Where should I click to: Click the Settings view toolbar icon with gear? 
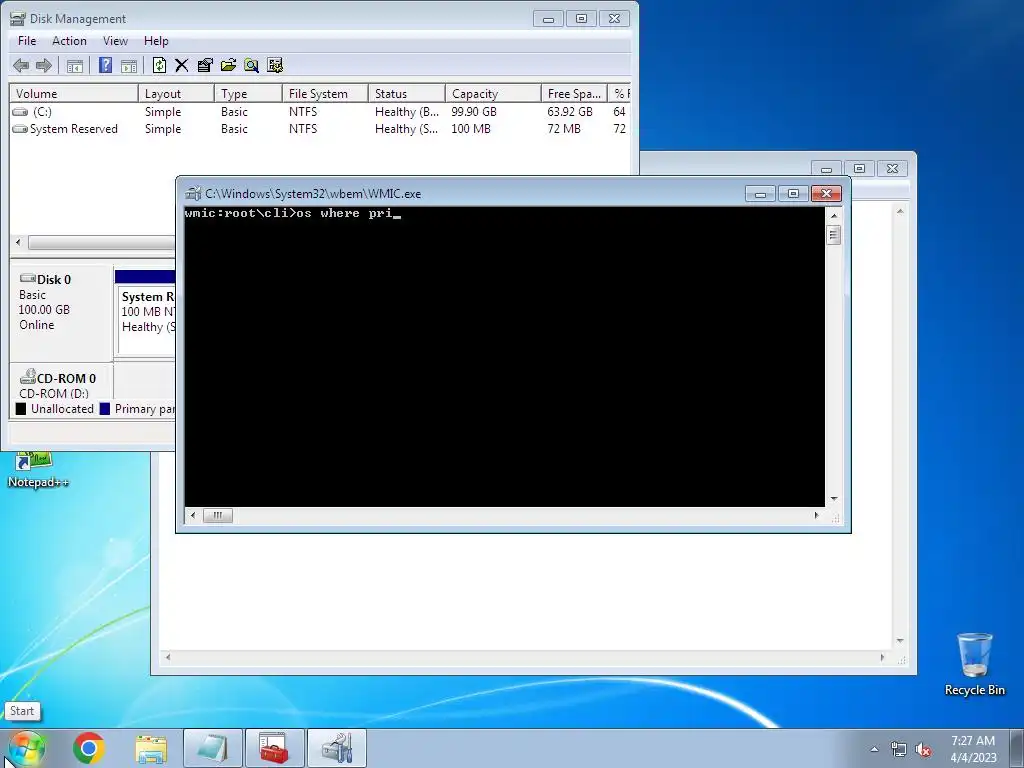coord(275,65)
